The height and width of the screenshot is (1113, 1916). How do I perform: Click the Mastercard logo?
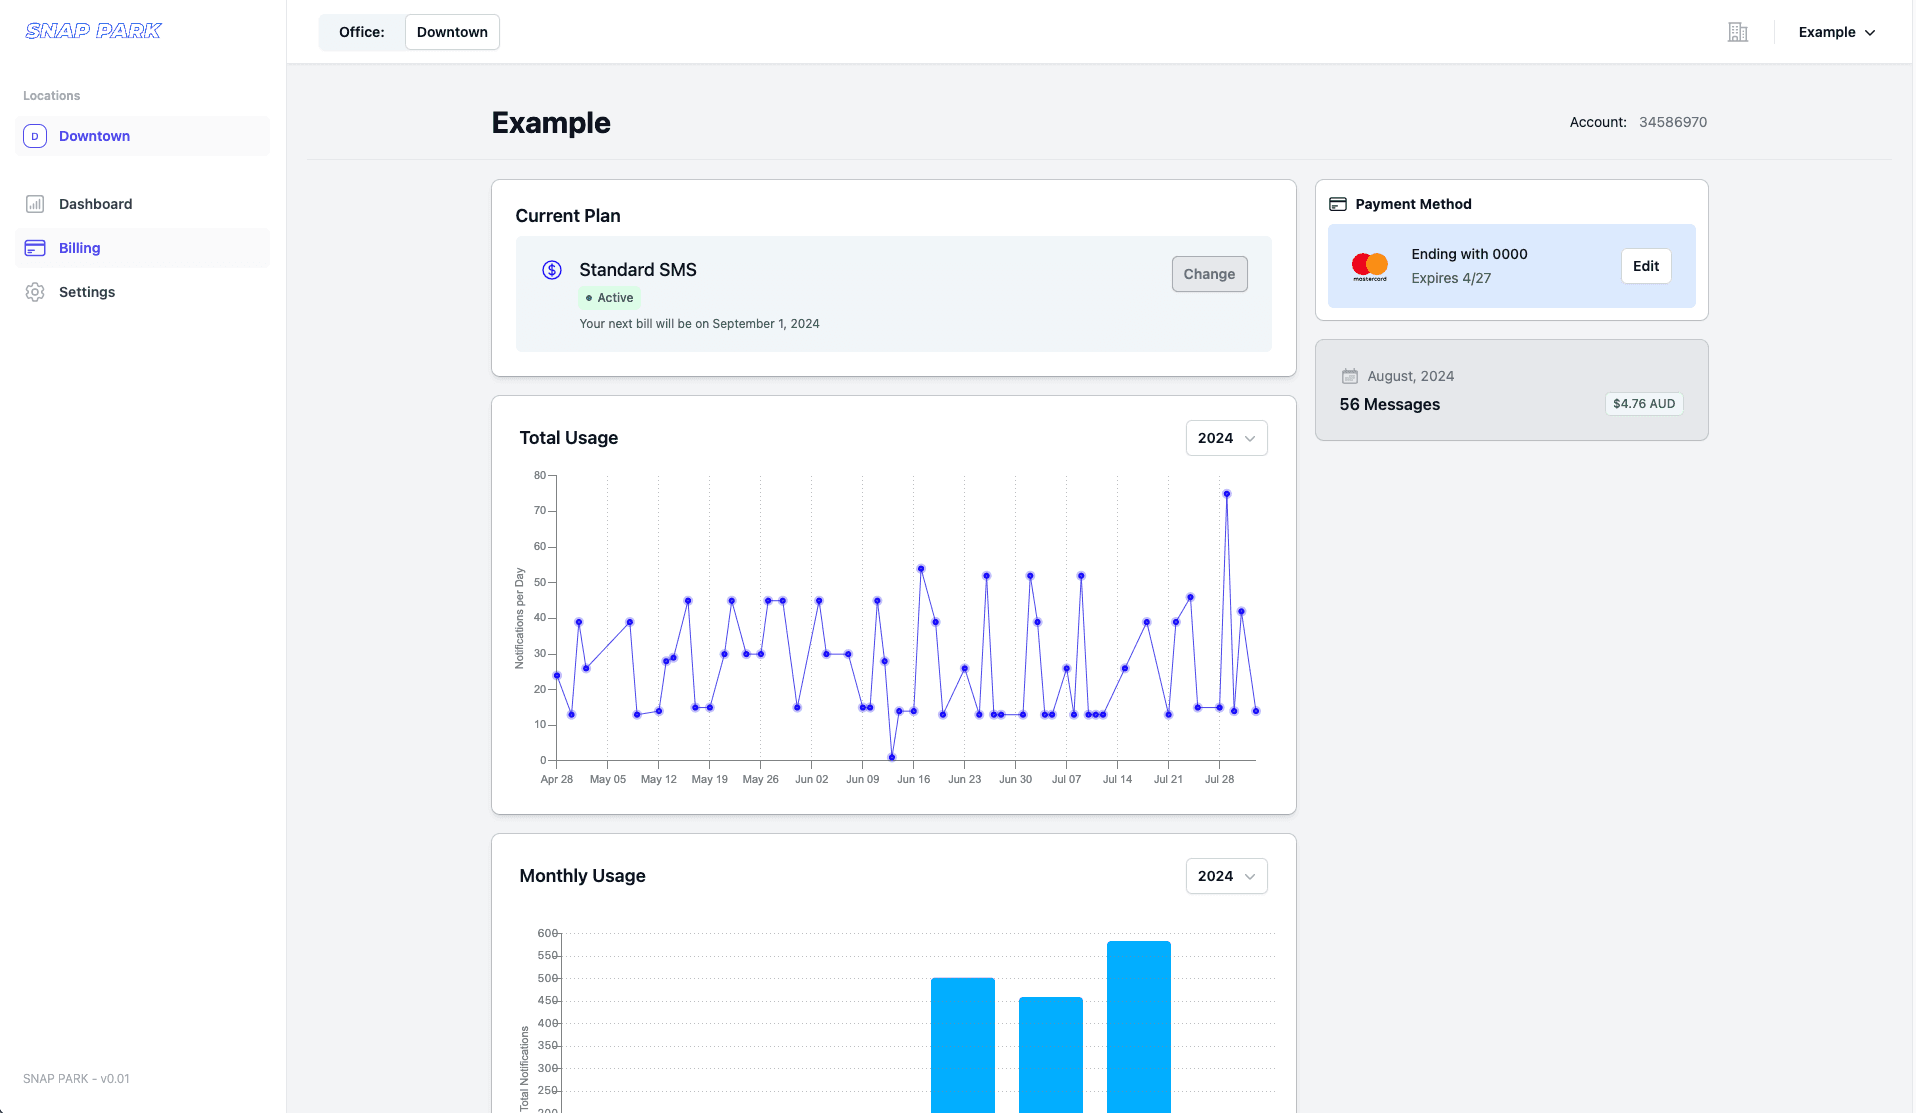[x=1370, y=266]
